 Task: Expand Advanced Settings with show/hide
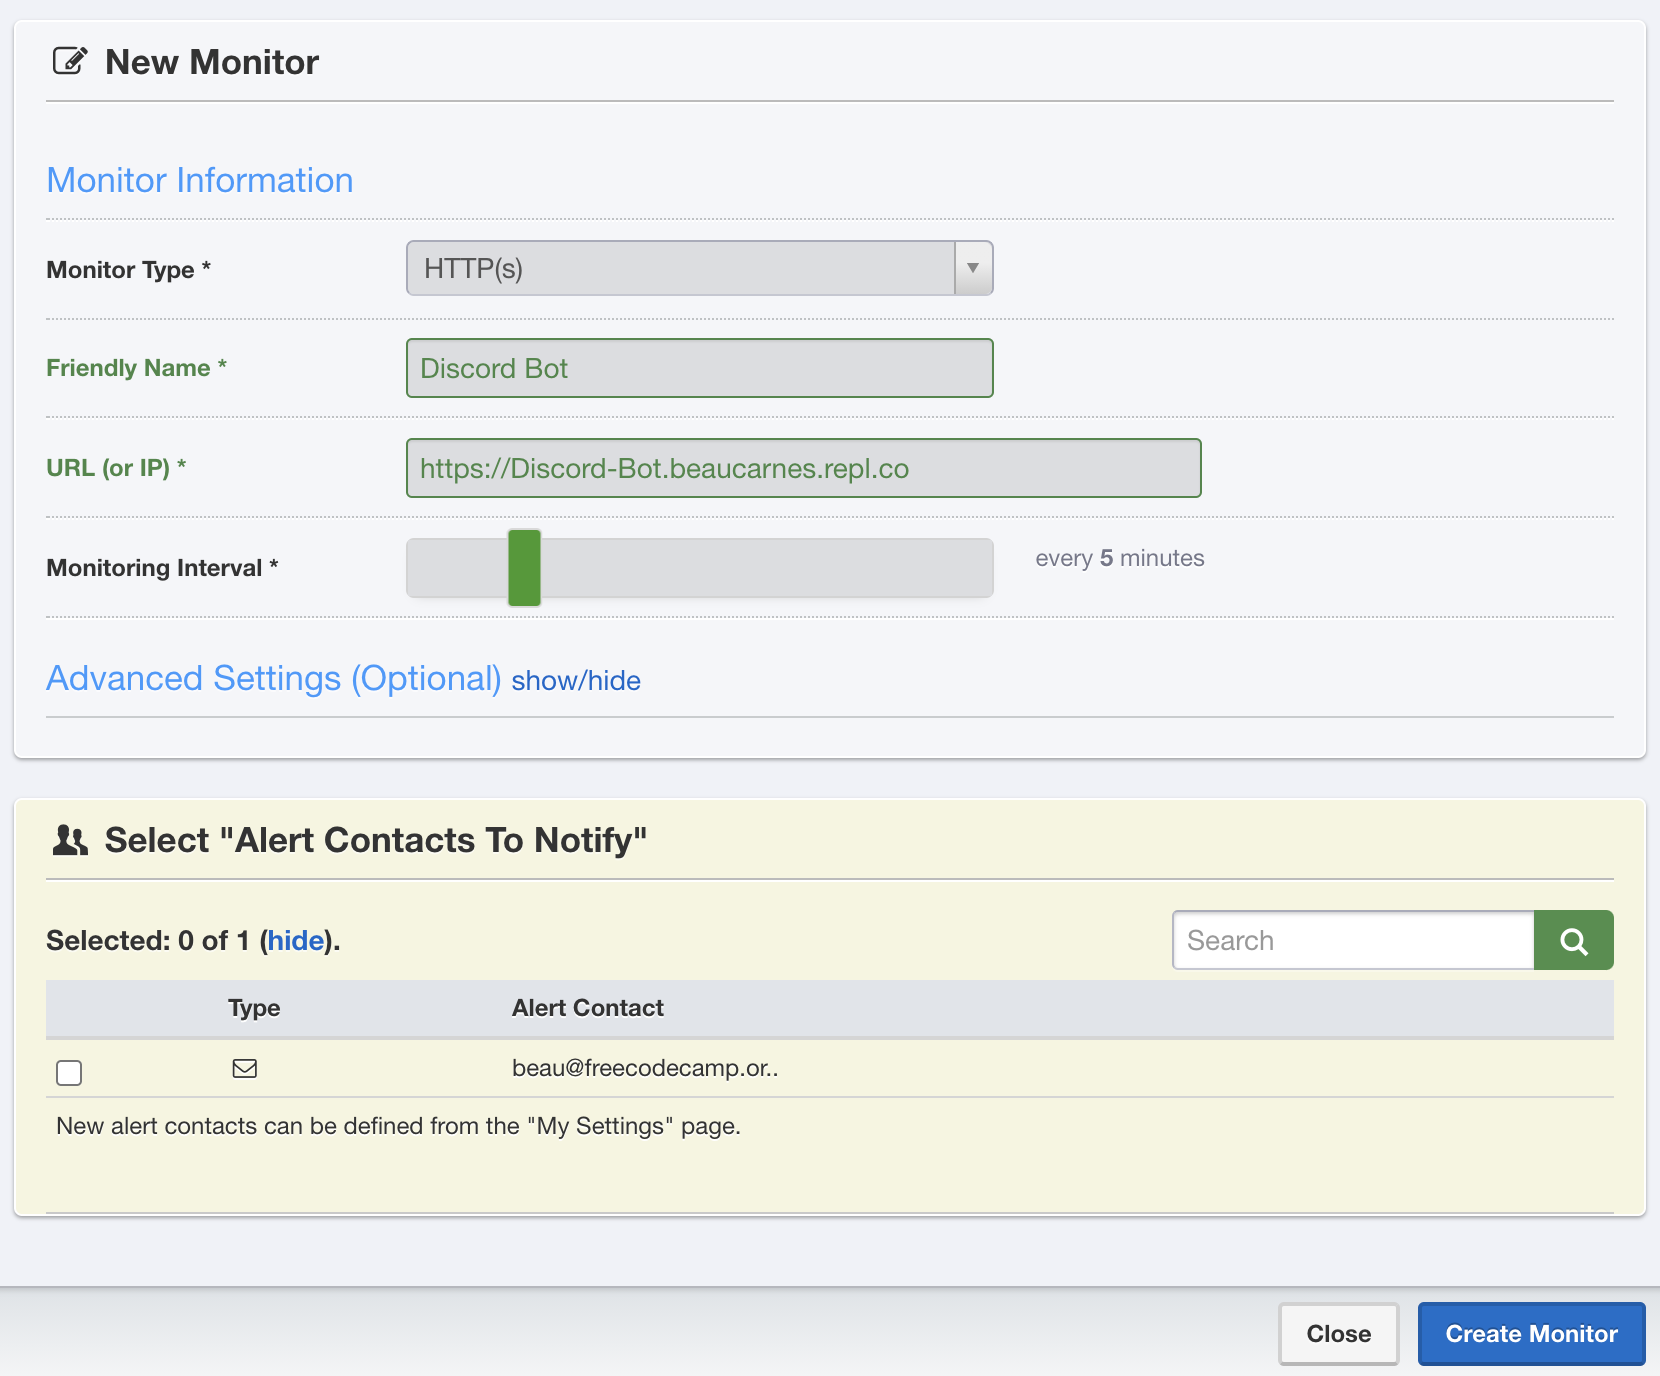(x=576, y=681)
